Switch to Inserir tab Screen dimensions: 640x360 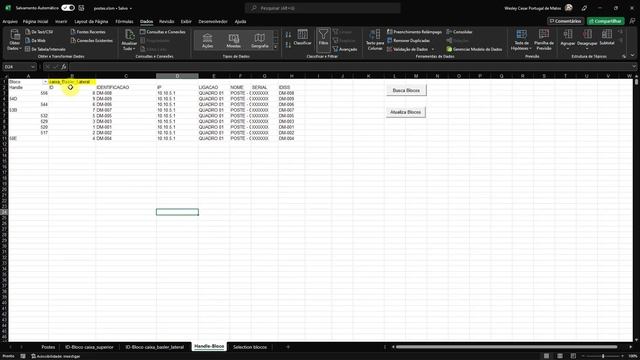[61, 22]
